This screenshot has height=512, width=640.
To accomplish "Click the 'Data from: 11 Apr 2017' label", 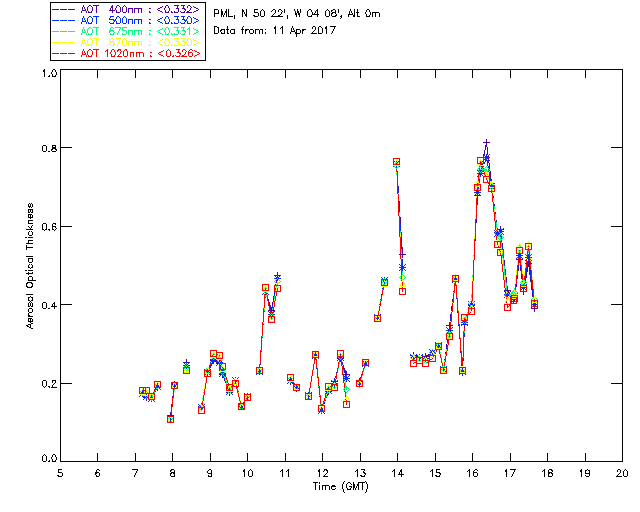I will [274, 30].
